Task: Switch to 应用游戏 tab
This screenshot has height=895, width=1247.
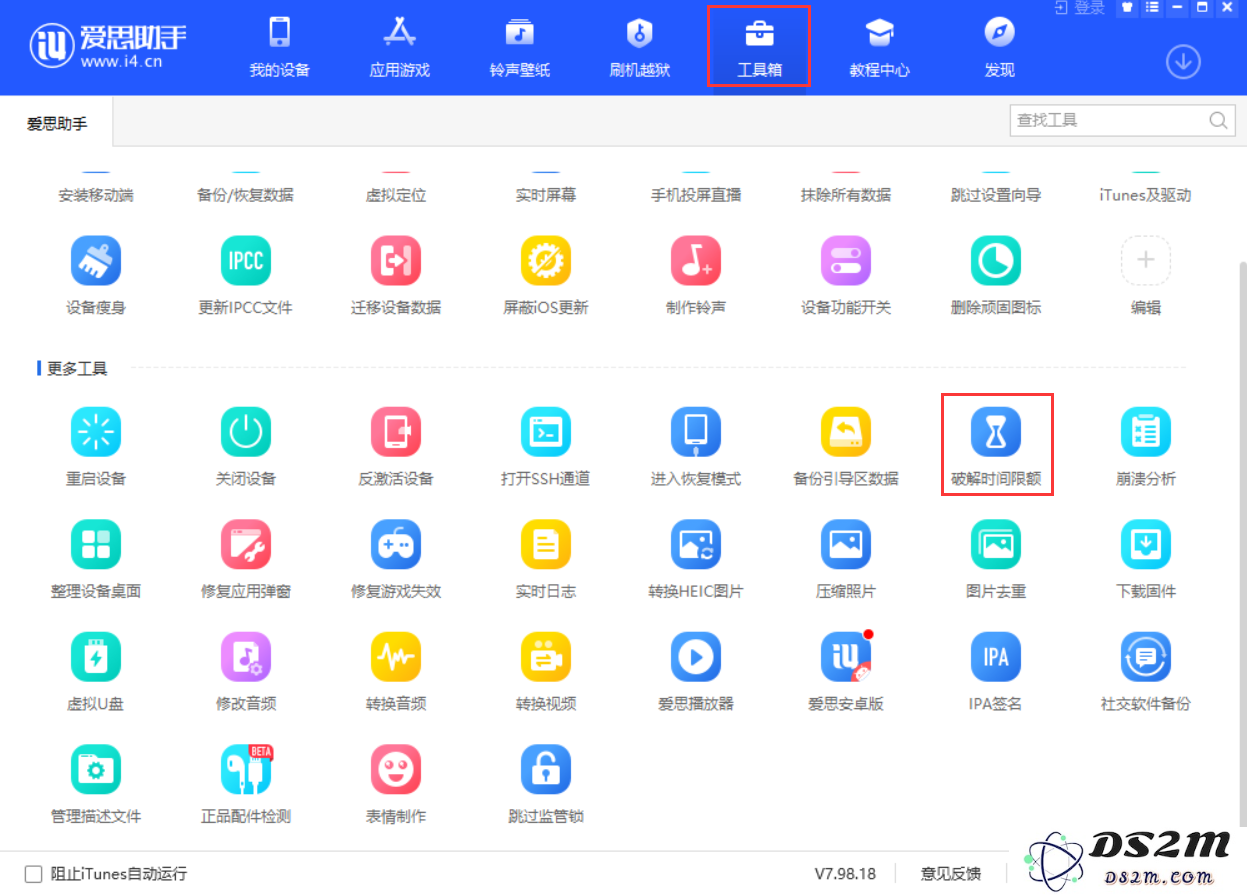Action: coord(400,47)
